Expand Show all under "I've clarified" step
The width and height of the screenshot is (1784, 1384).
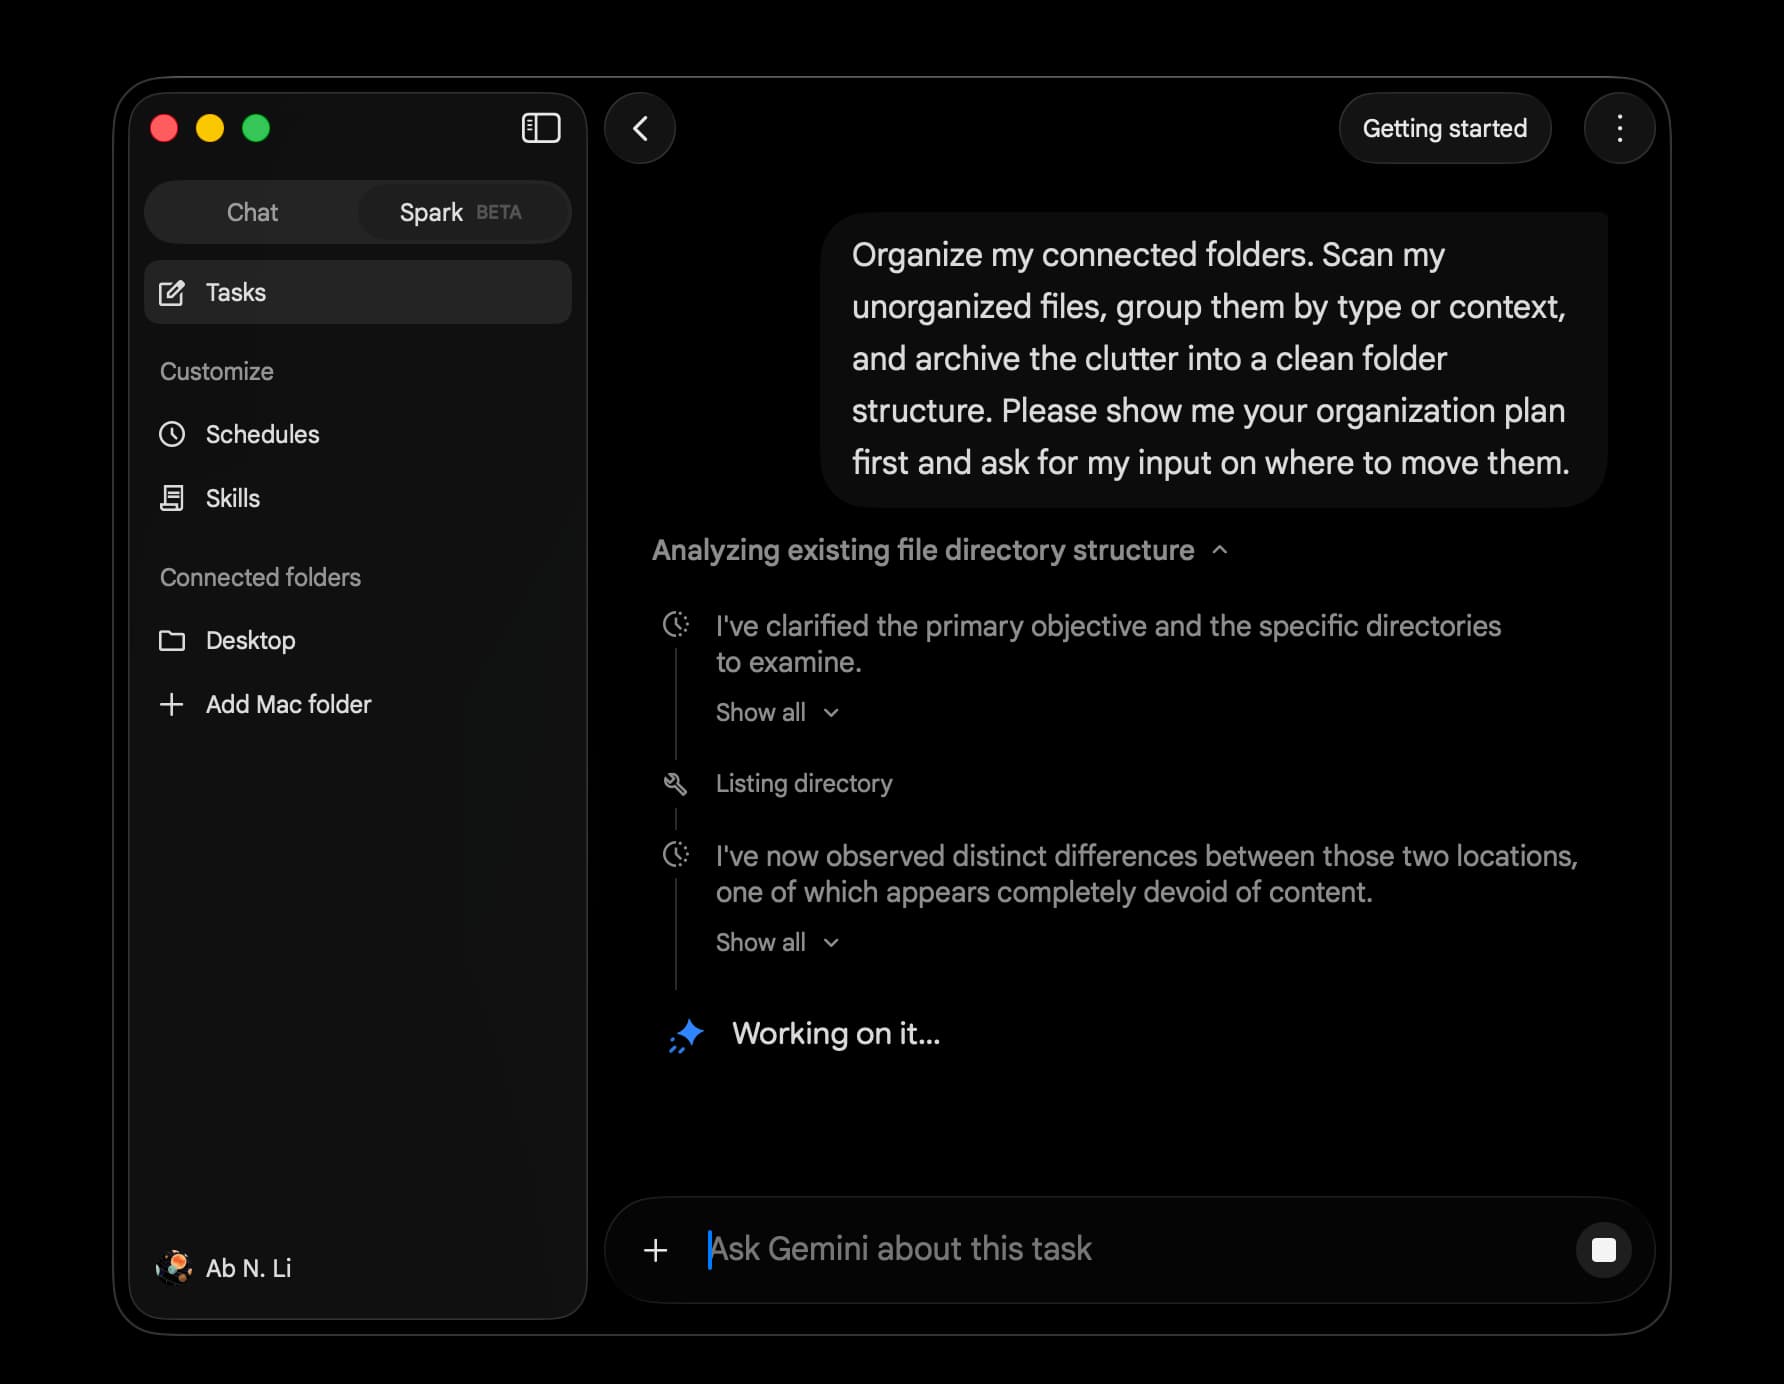click(777, 712)
